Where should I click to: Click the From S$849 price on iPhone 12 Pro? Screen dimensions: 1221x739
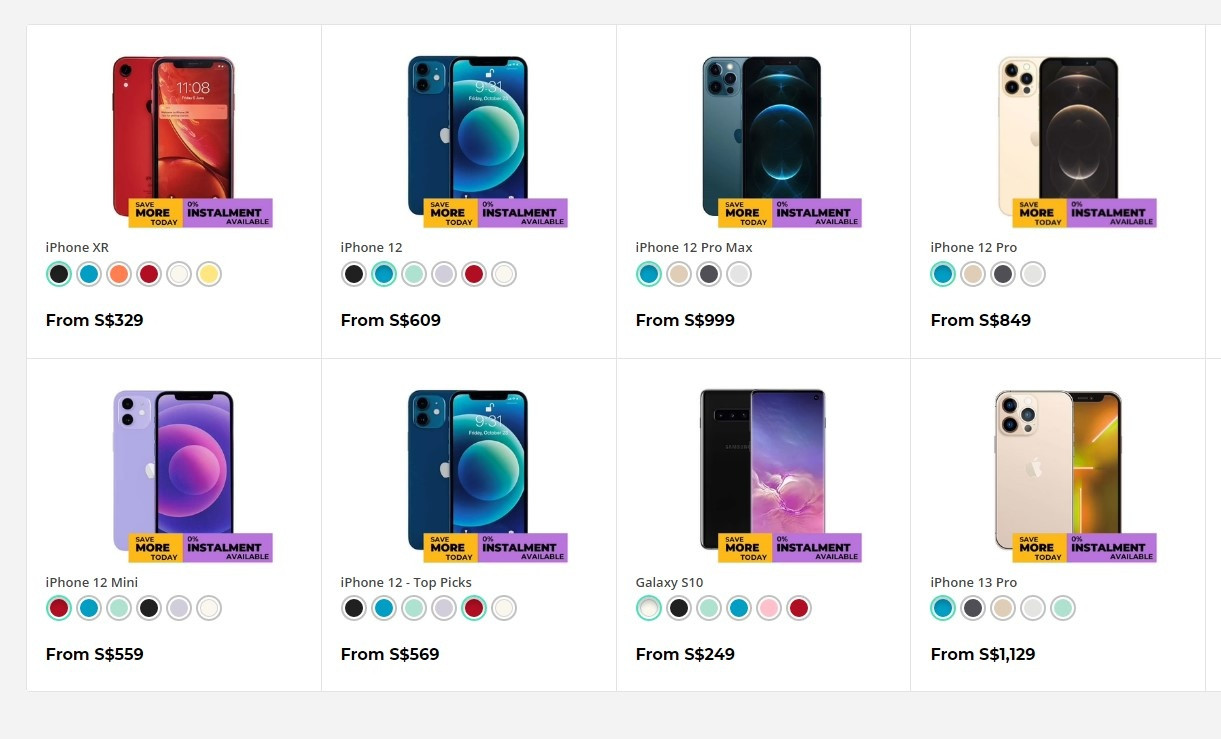tap(980, 320)
